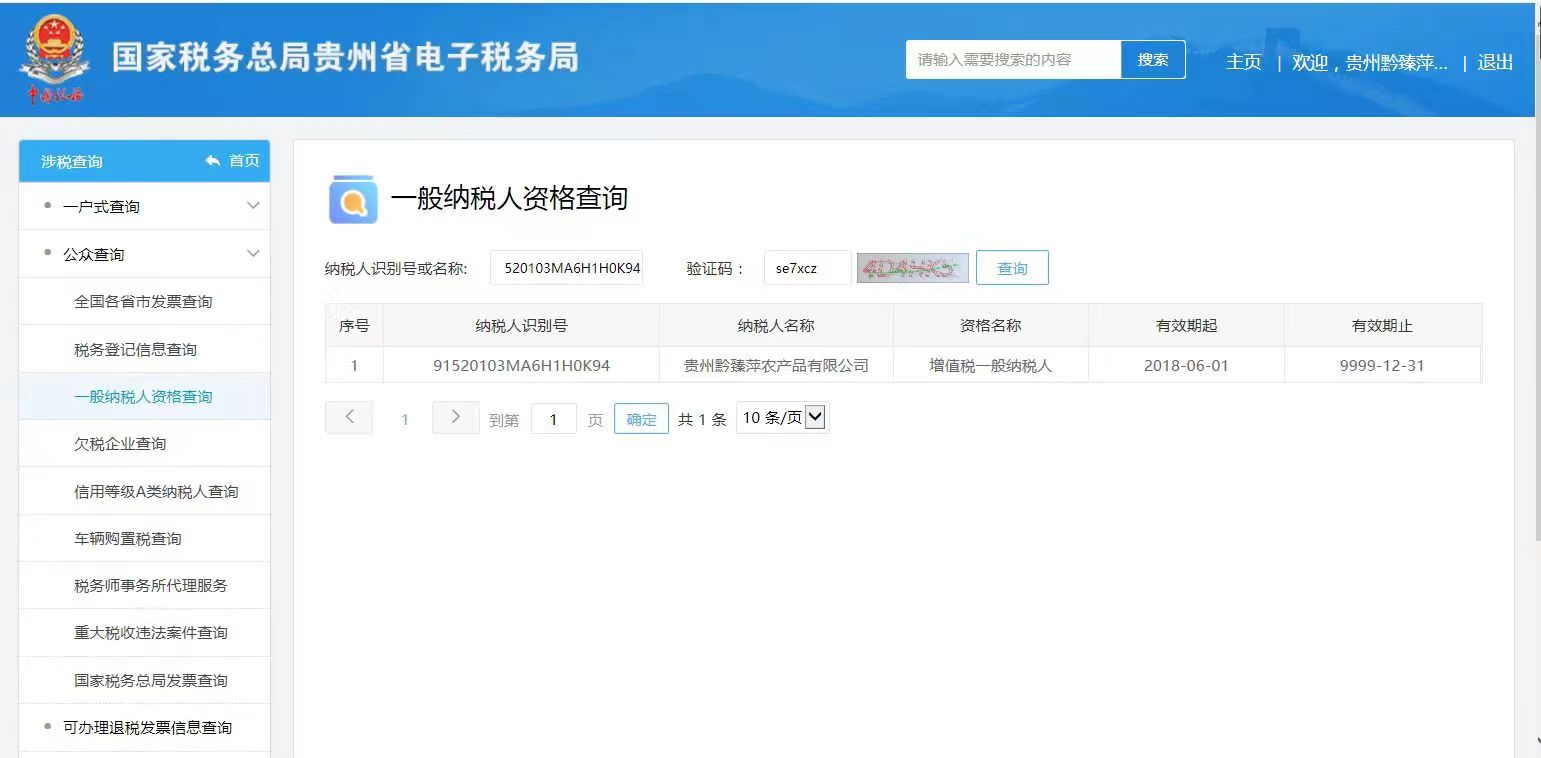Click the 一般纳税人资格查询 page icon

(x=353, y=199)
